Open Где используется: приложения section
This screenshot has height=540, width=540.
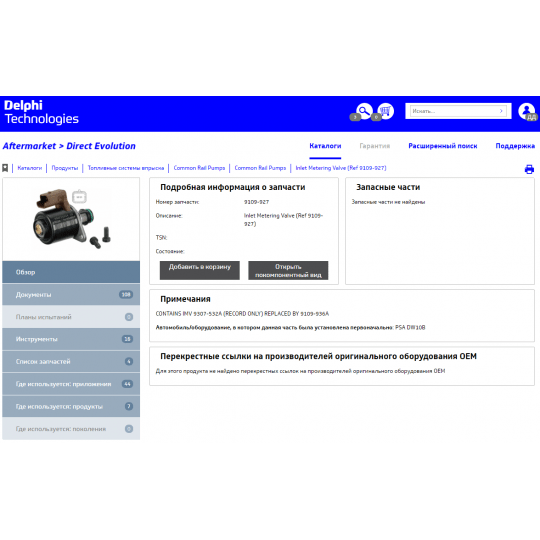click(x=71, y=384)
